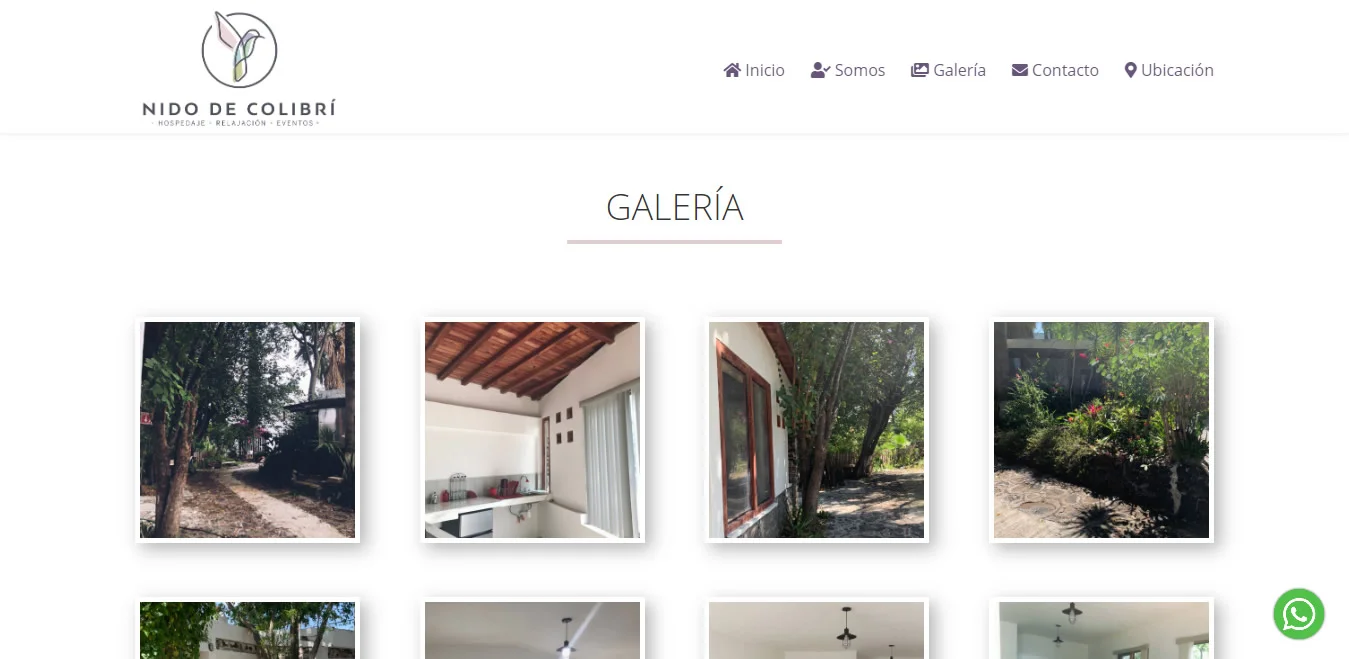The image size is (1349, 659).
Task: Go to the Ubicación navigation link
Action: (1169, 70)
